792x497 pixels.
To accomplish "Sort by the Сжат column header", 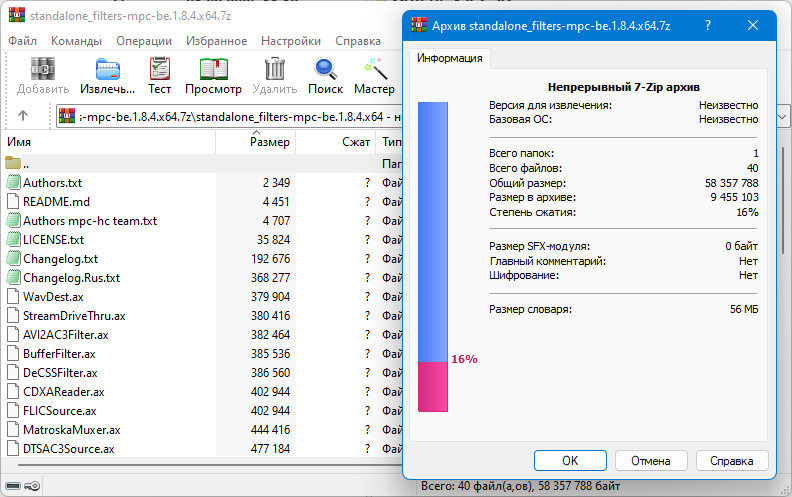I will click(x=335, y=142).
